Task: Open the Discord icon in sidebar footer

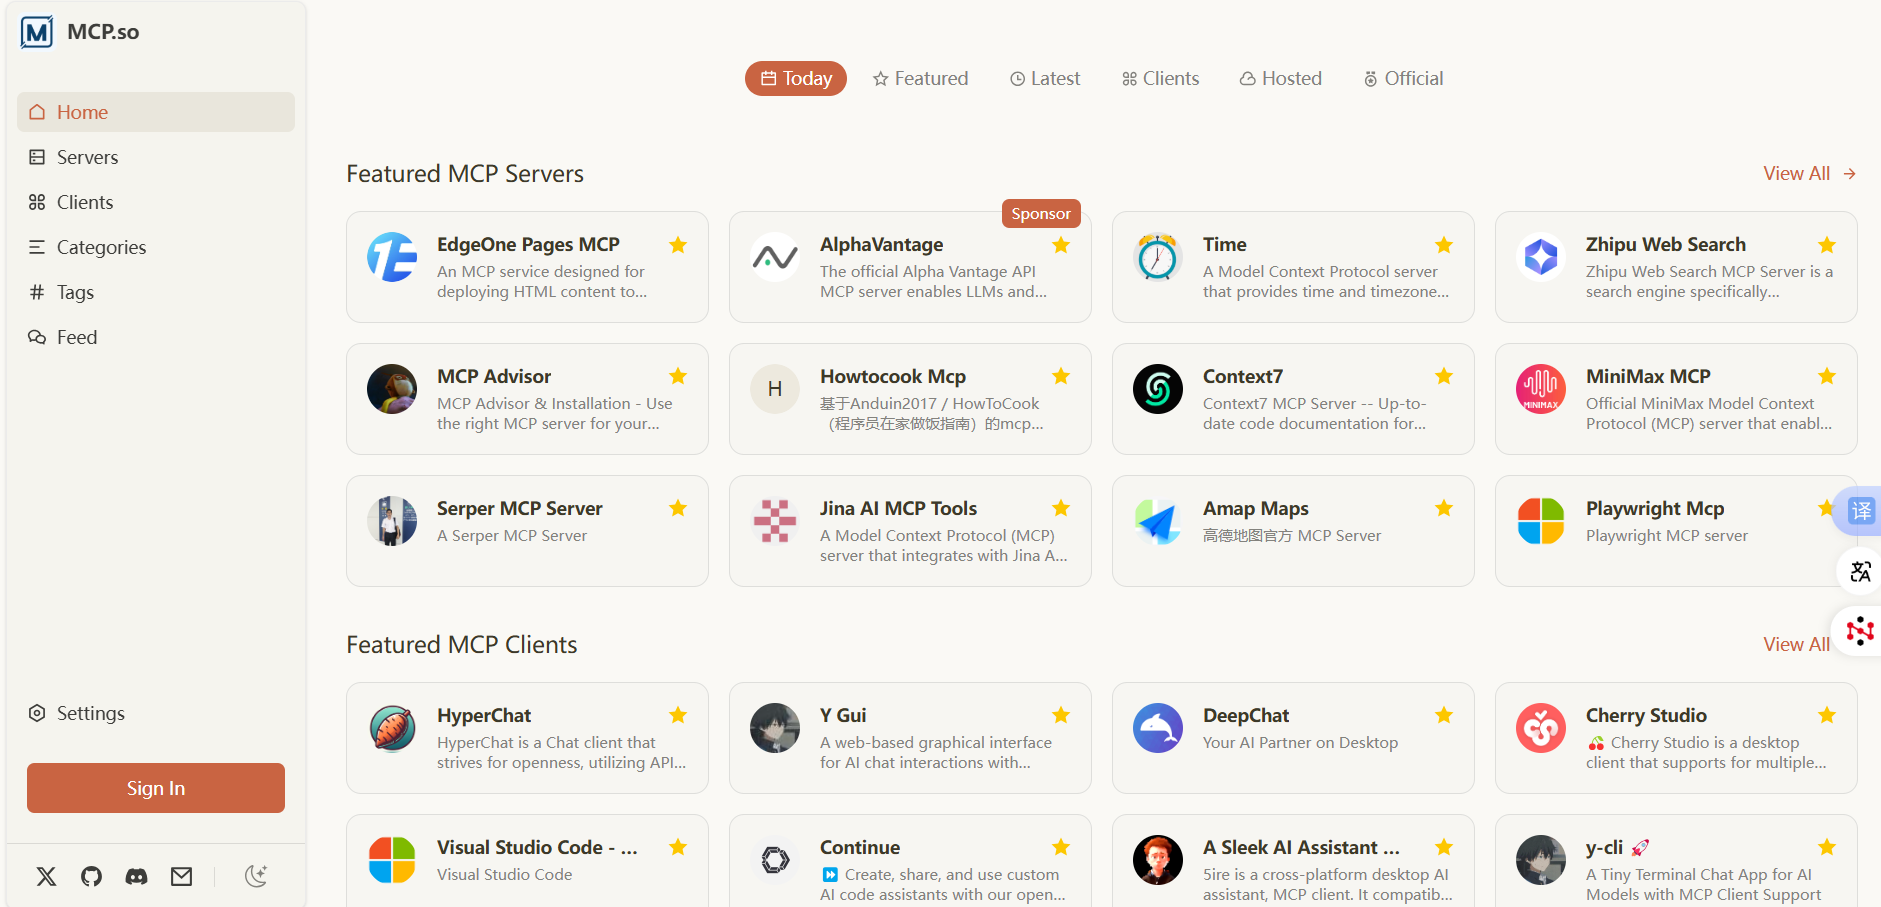Action: point(136,877)
